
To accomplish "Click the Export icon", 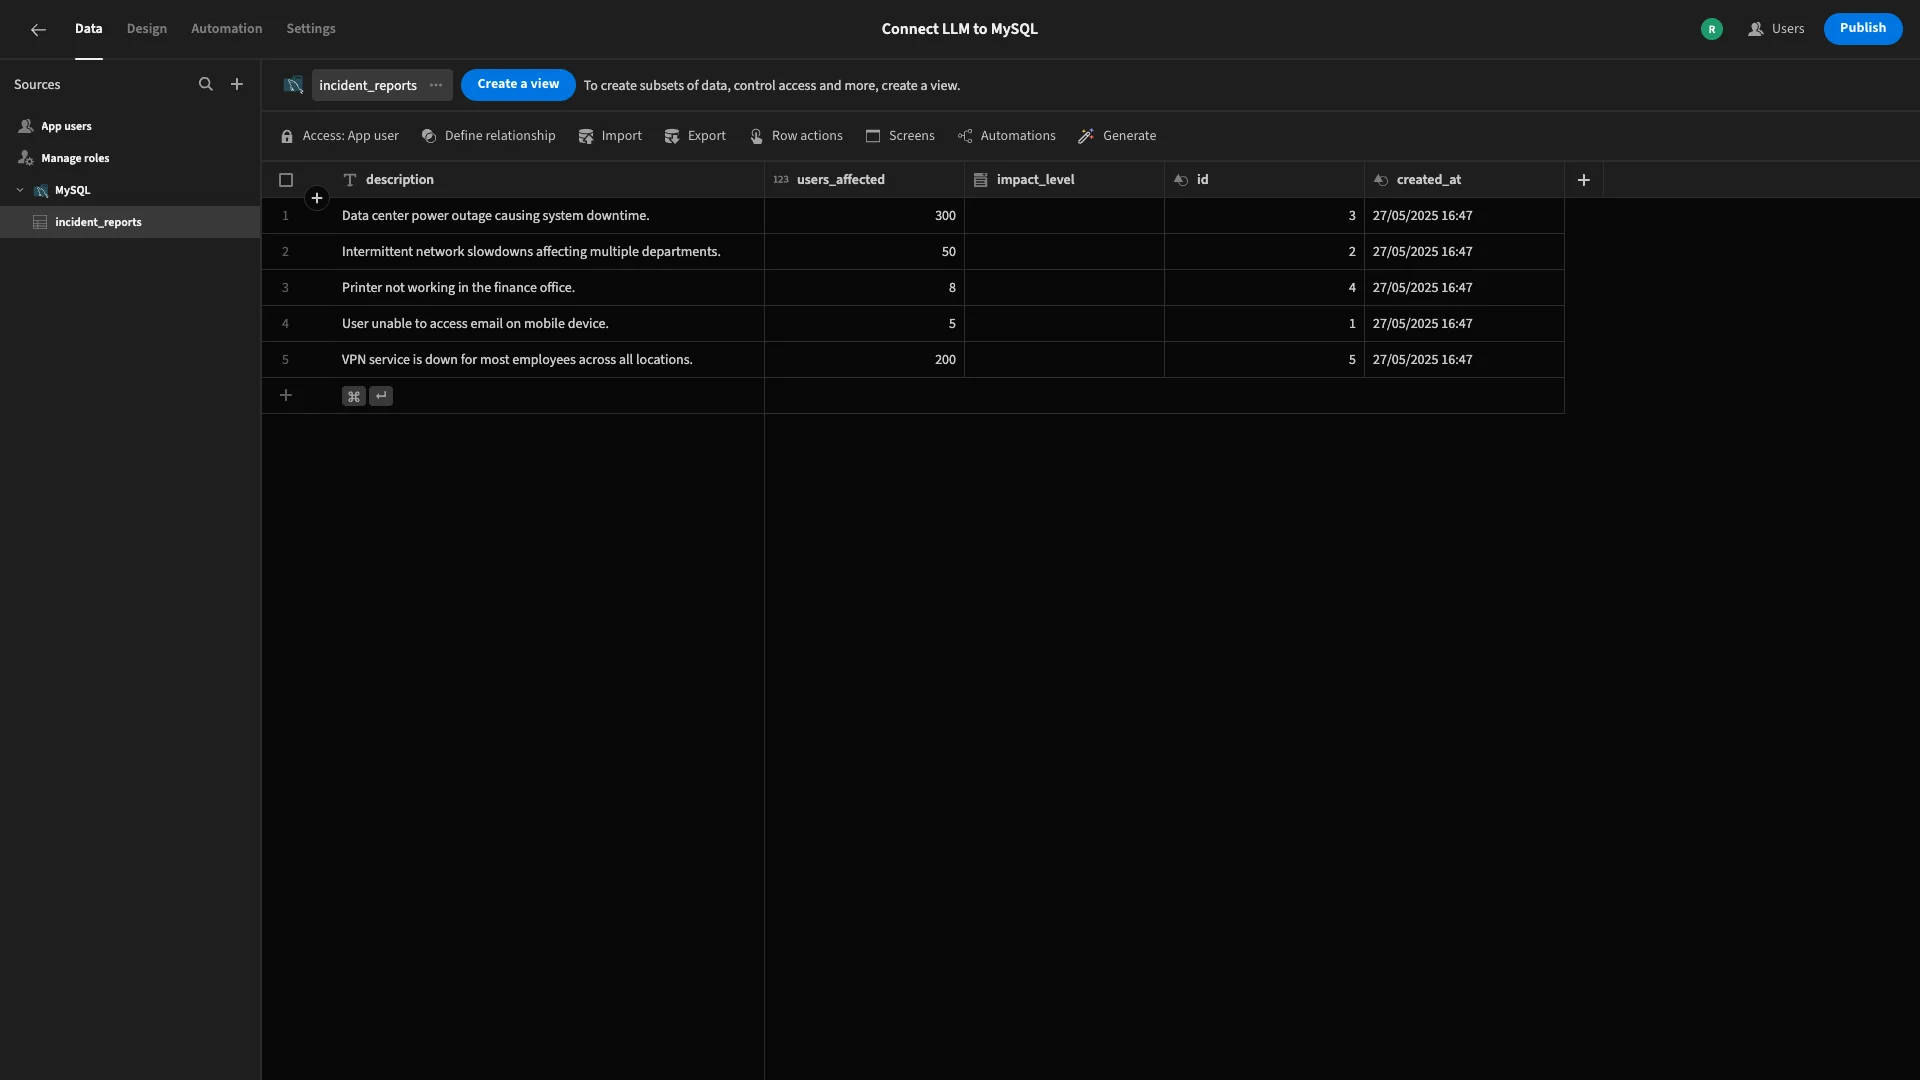I will point(672,137).
